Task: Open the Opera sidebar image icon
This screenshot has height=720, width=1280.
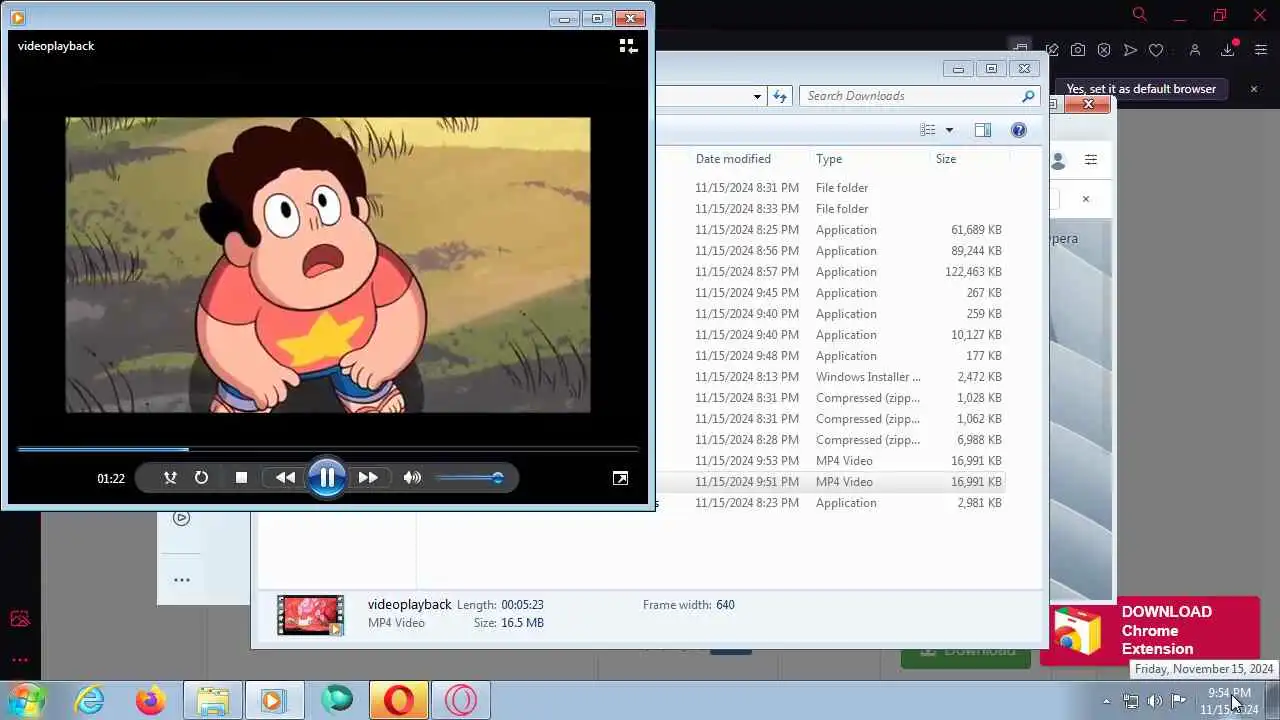Action: click(20, 619)
